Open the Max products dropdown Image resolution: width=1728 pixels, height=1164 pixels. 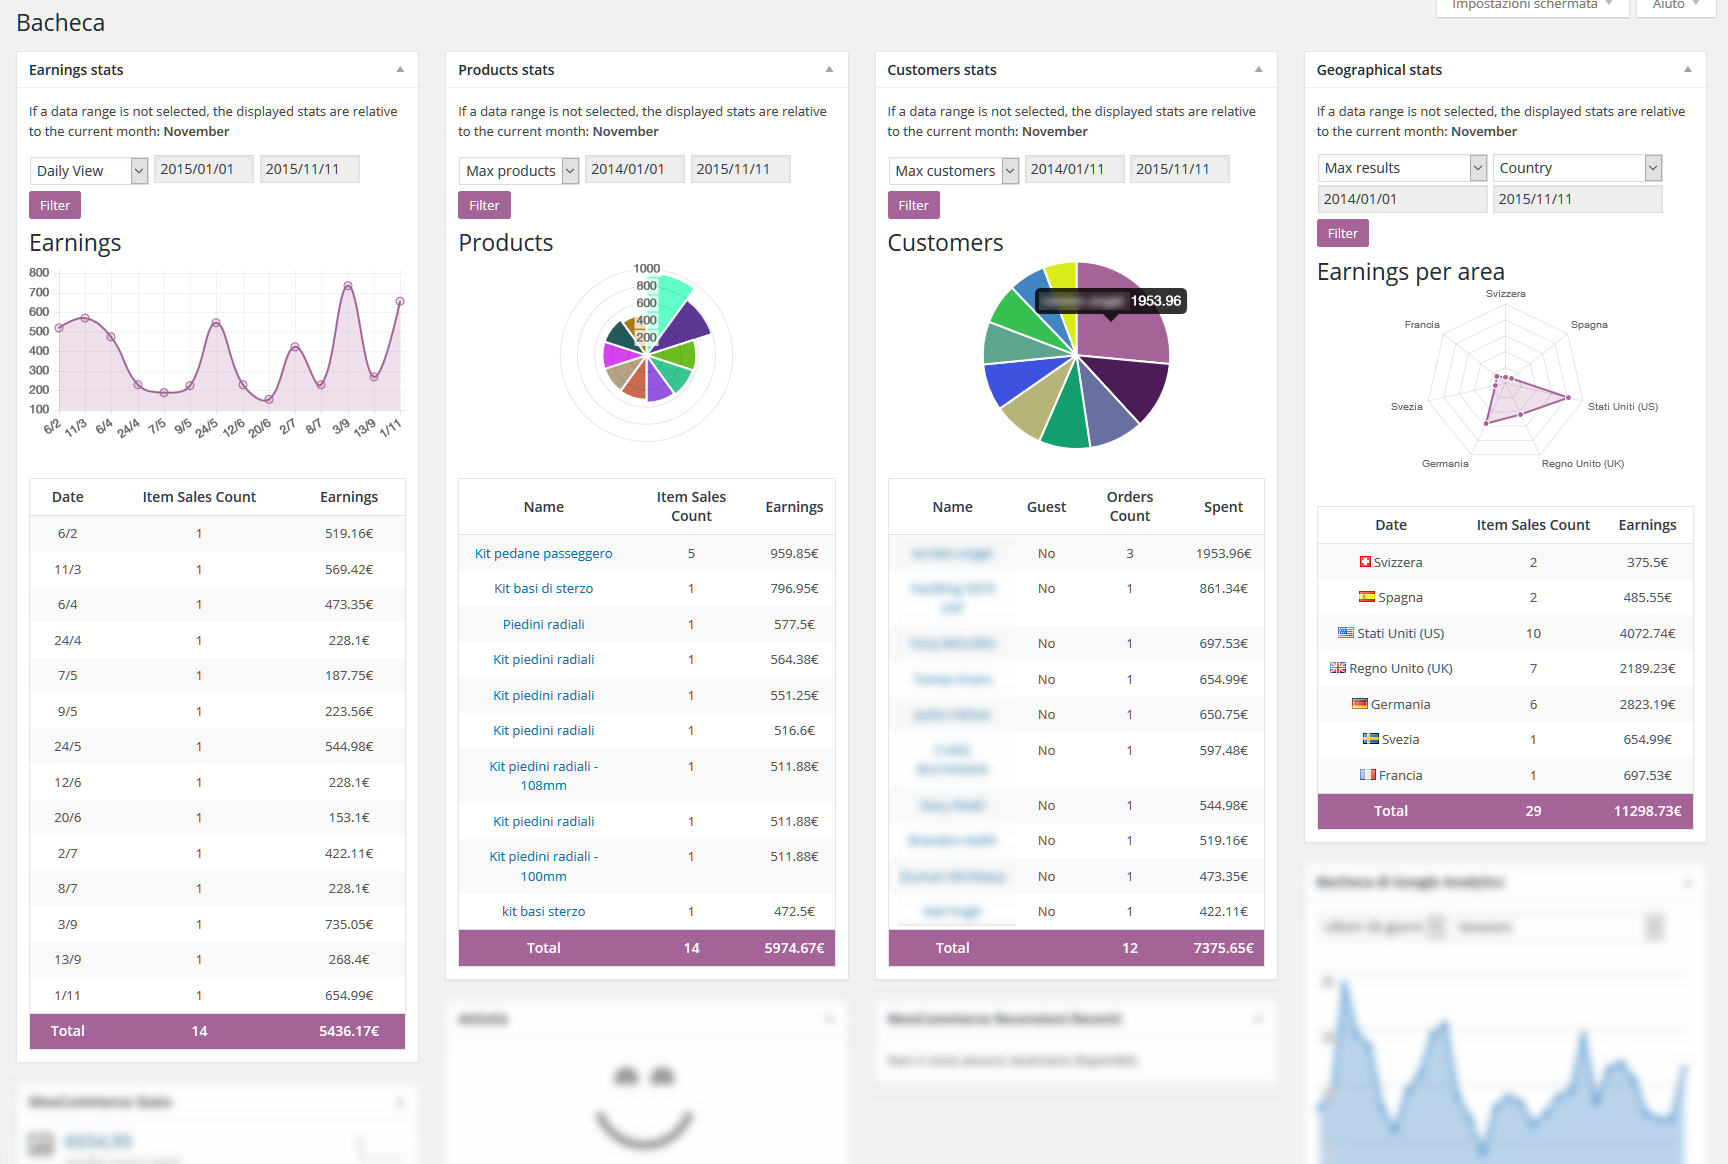[x=518, y=171]
